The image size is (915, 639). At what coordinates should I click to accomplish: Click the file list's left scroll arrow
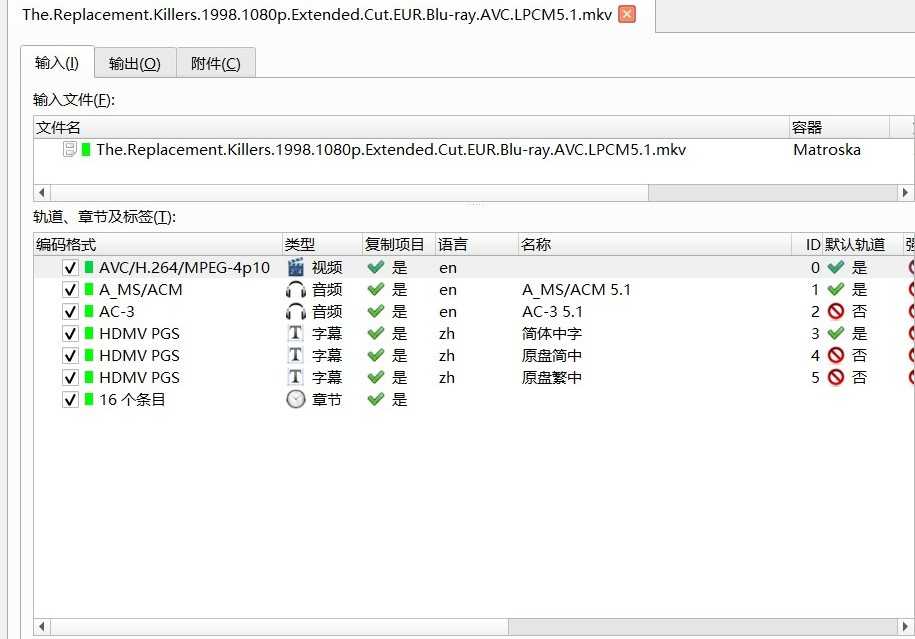pos(41,193)
